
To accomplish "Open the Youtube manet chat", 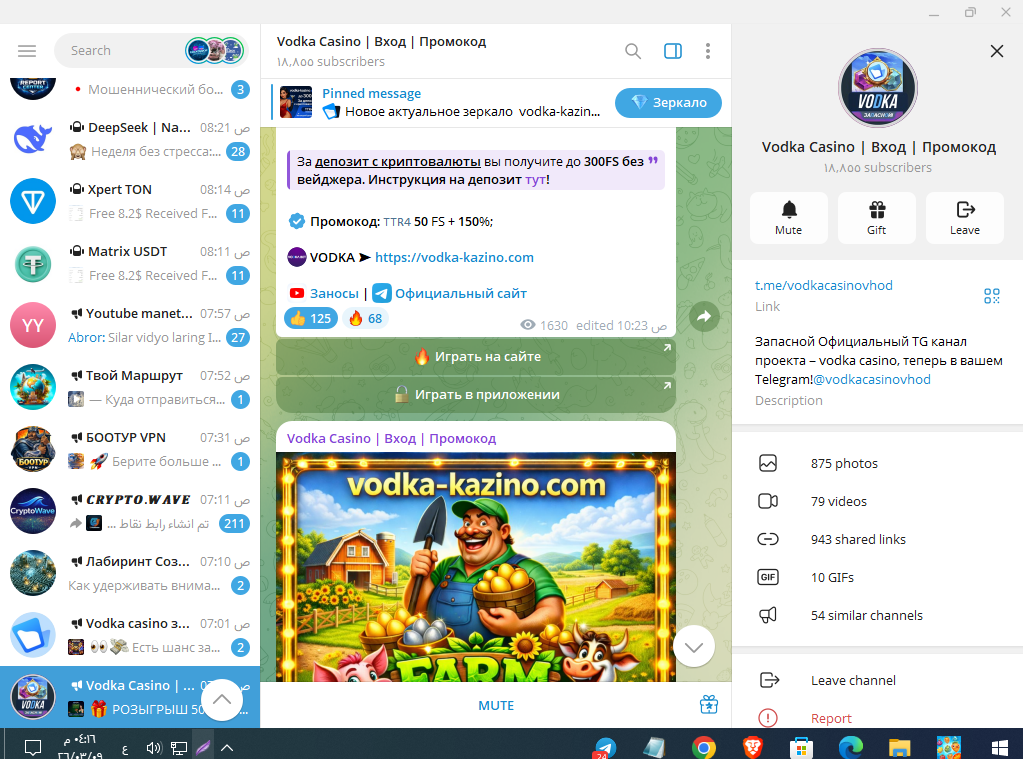I will [x=130, y=325].
